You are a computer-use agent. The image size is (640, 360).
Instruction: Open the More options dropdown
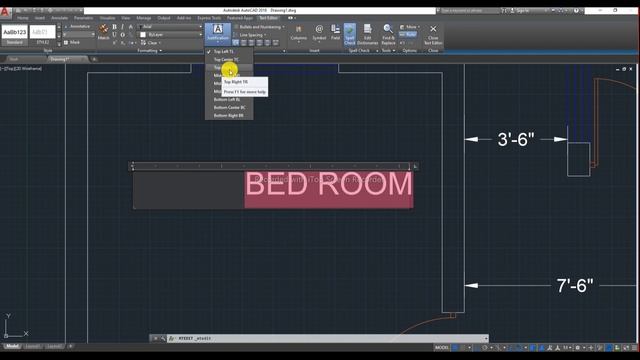pyautogui.click(x=410, y=27)
